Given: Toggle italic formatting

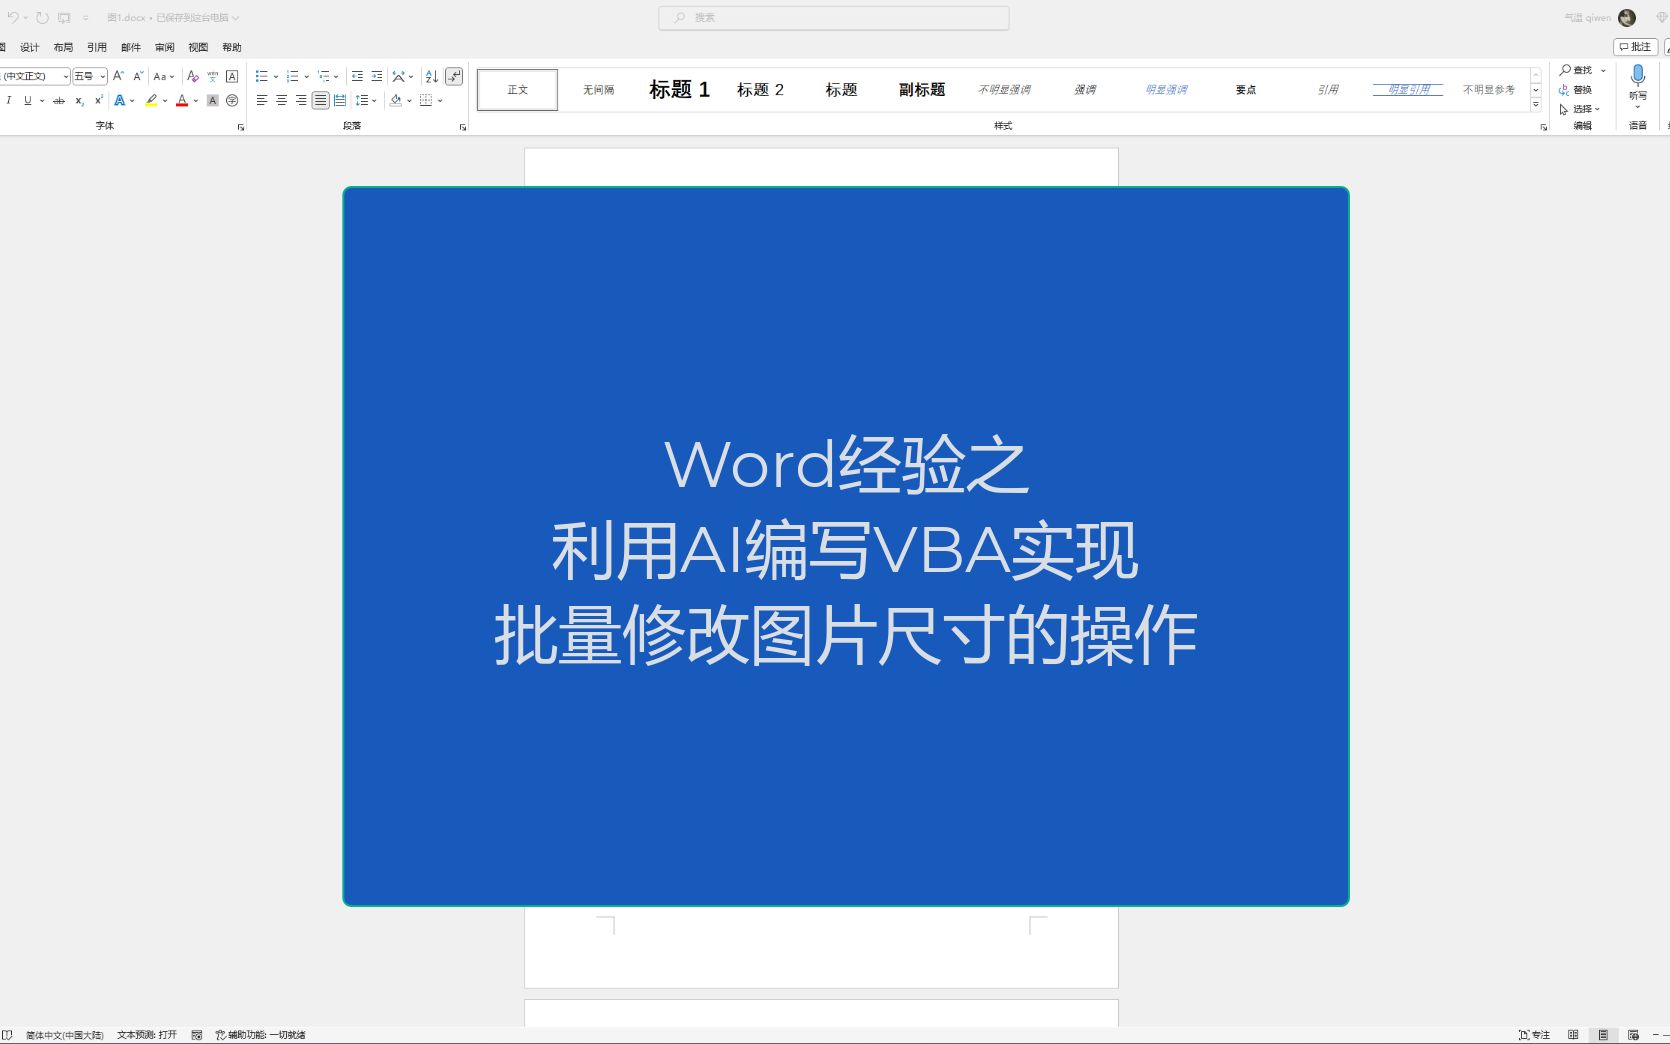Looking at the screenshot, I should (x=9, y=100).
